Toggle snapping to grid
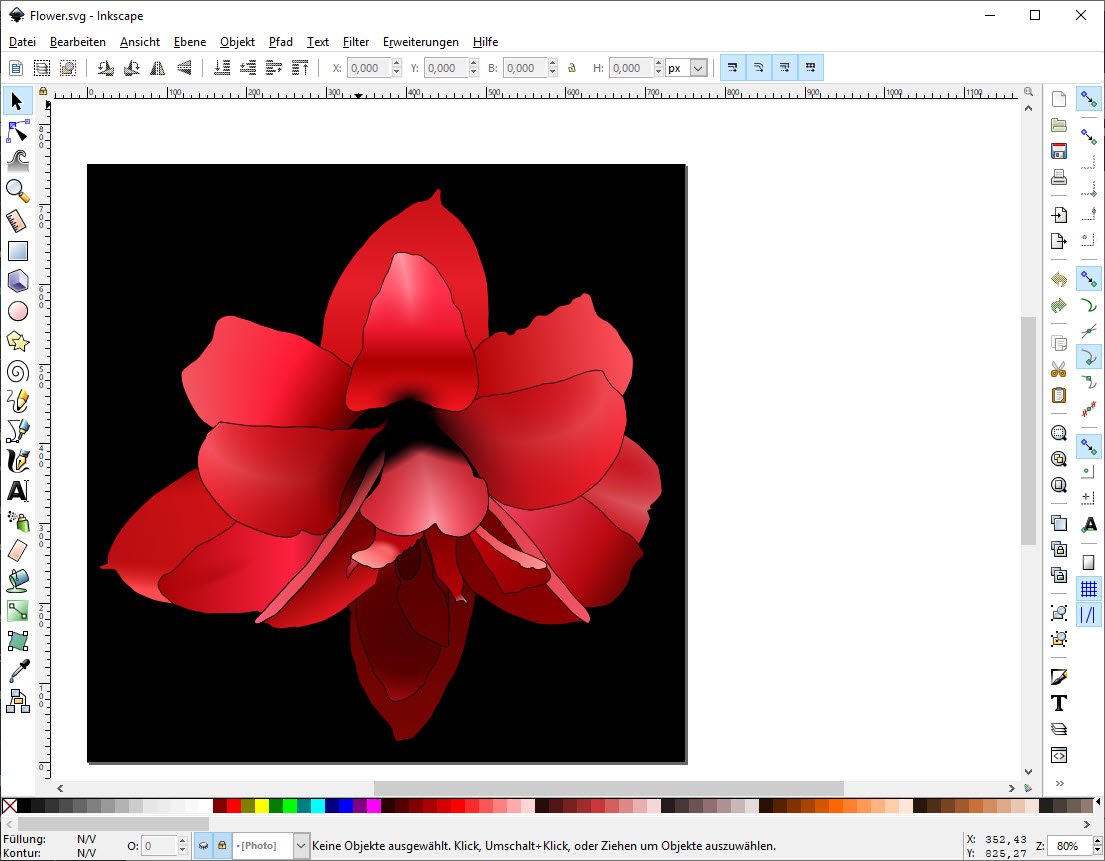The width and height of the screenshot is (1105, 861). click(x=1088, y=590)
